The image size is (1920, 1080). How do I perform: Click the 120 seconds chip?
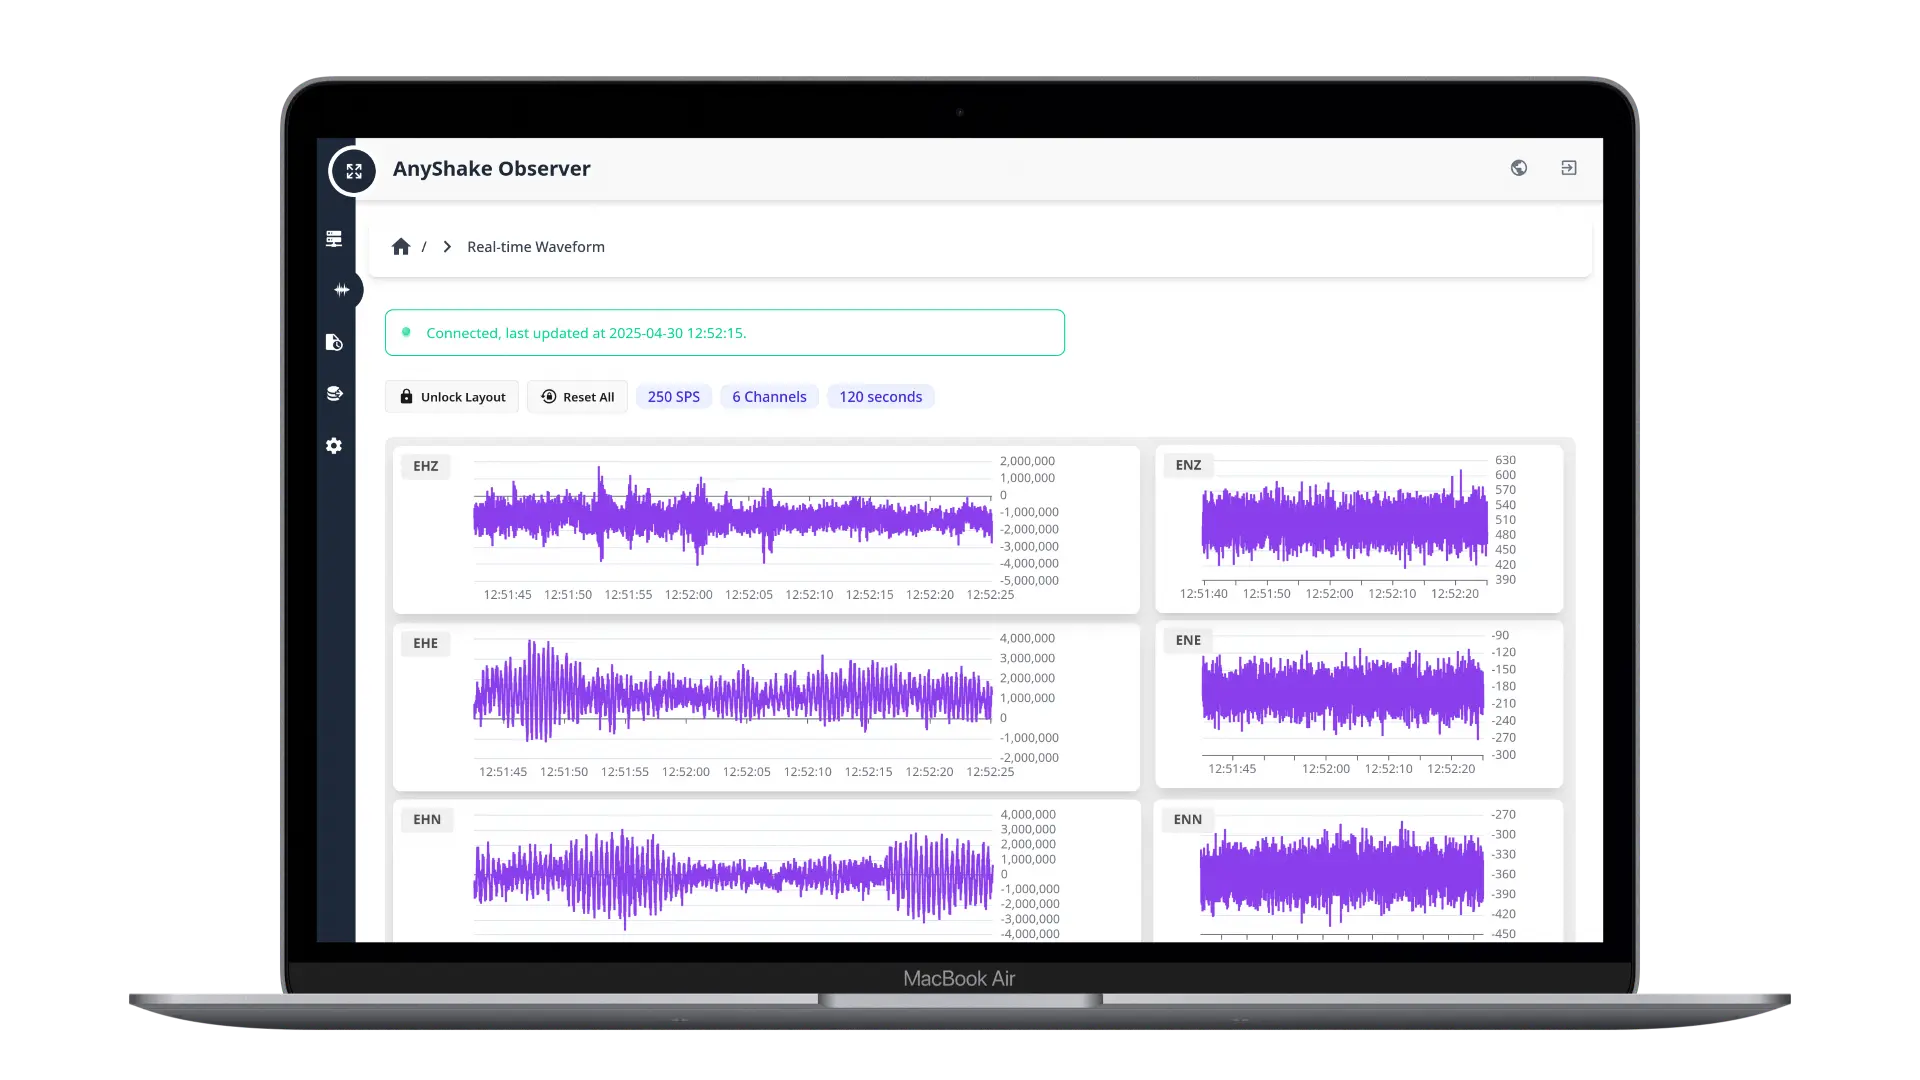pos(880,397)
